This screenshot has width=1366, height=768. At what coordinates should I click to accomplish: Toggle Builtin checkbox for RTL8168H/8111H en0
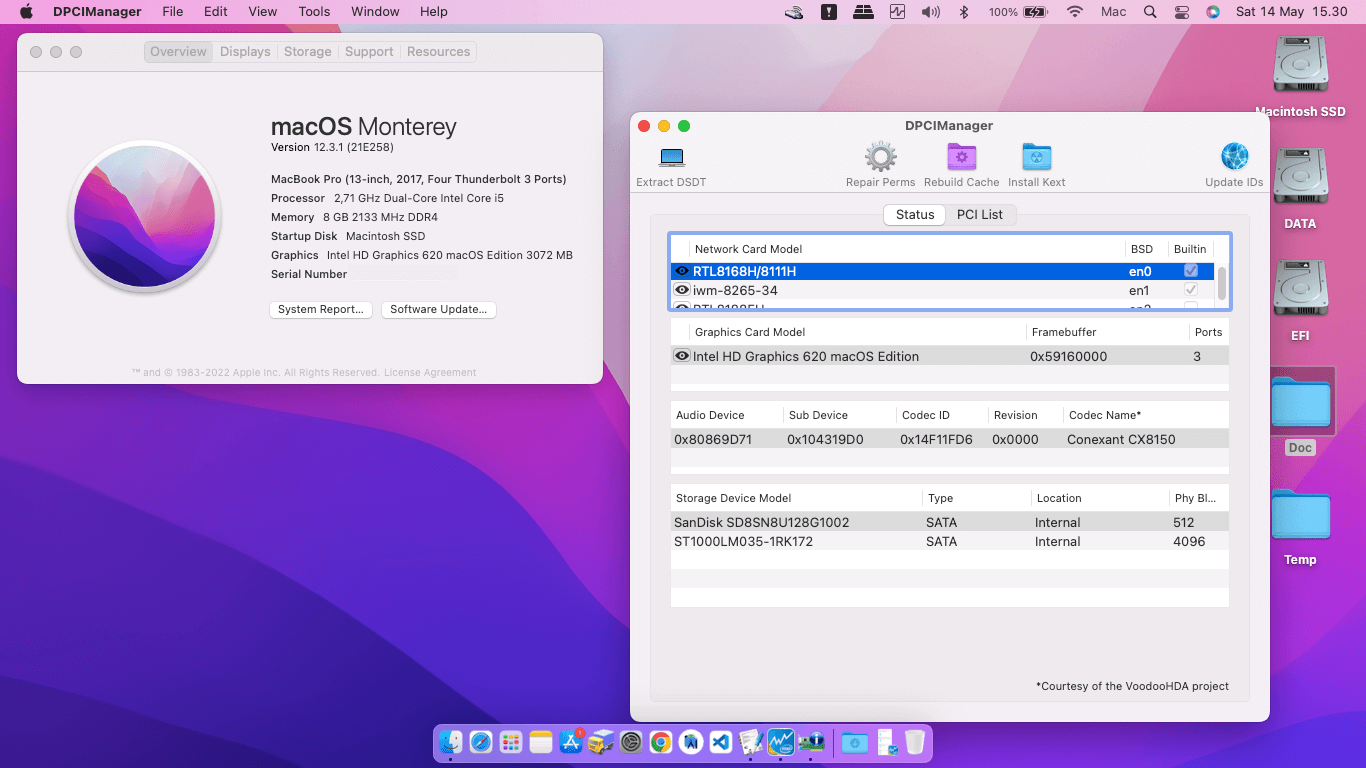pos(1191,271)
